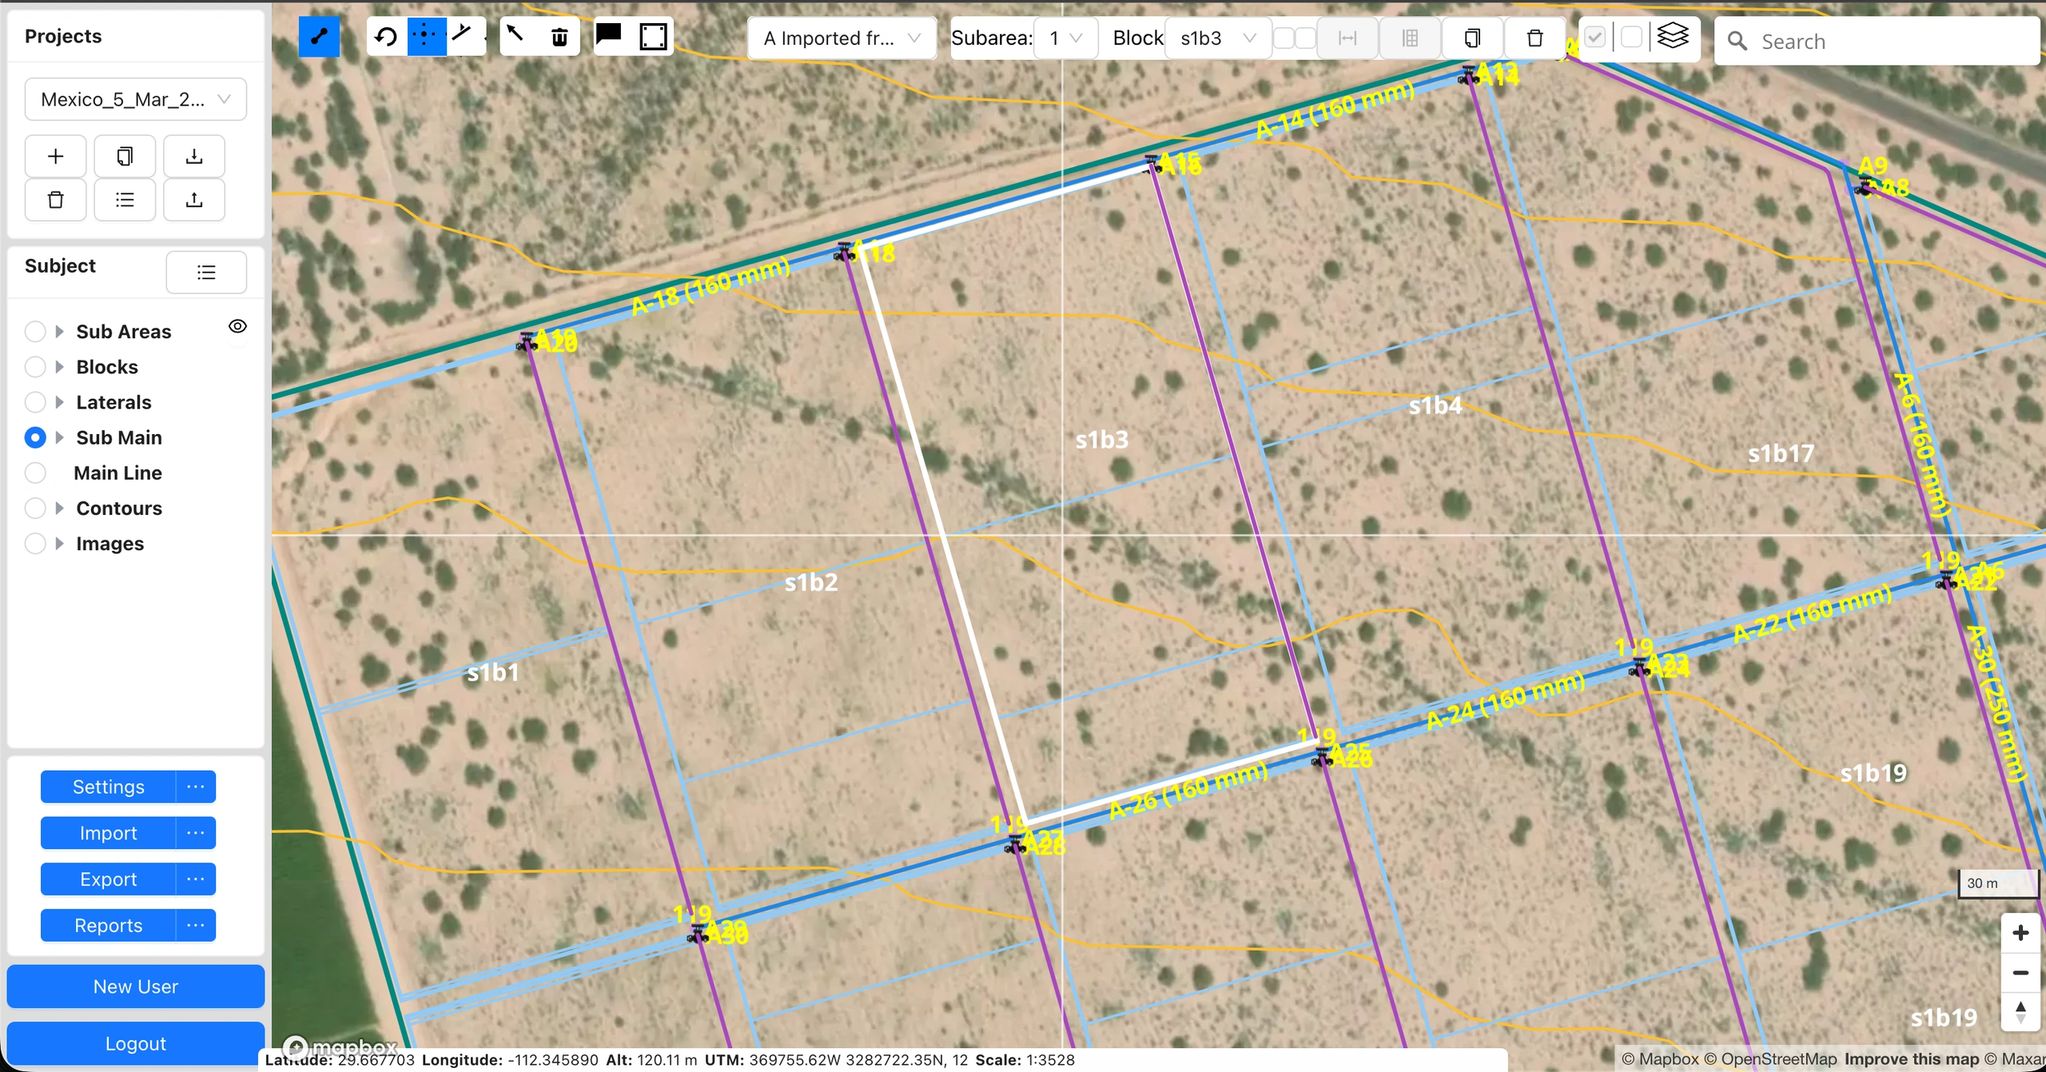Reset map bearing with compass
The height and width of the screenshot is (1072, 2046).
point(2020,1011)
